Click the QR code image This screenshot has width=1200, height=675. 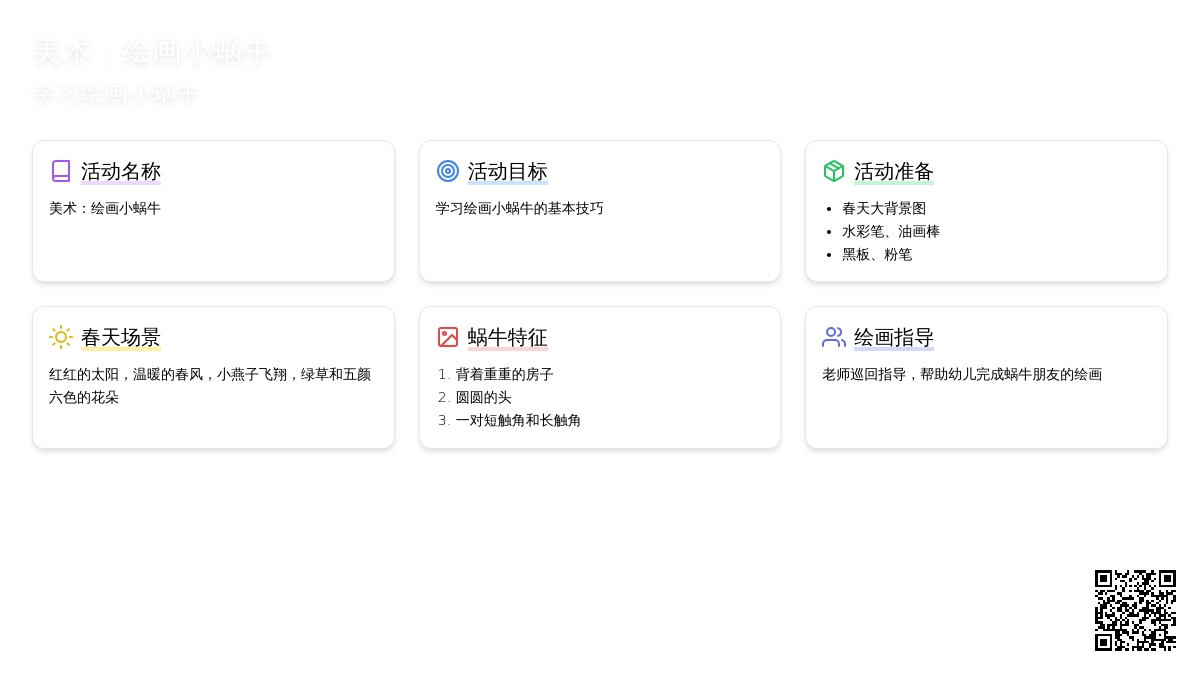point(1135,610)
